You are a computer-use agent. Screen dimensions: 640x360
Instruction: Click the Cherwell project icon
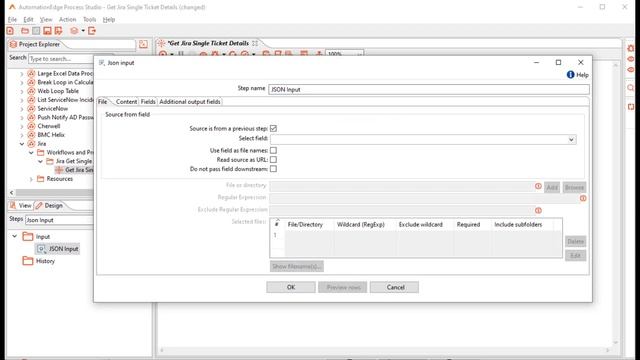31,126
